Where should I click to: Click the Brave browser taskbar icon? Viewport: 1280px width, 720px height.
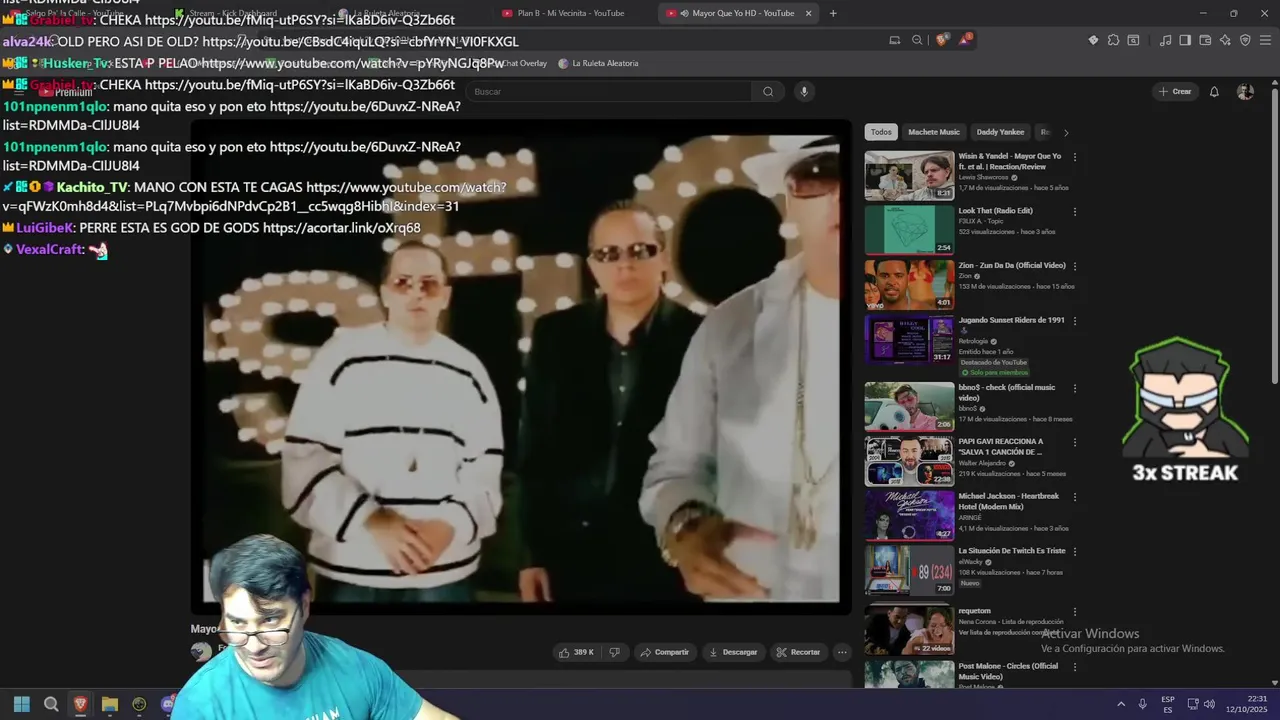[x=80, y=704]
